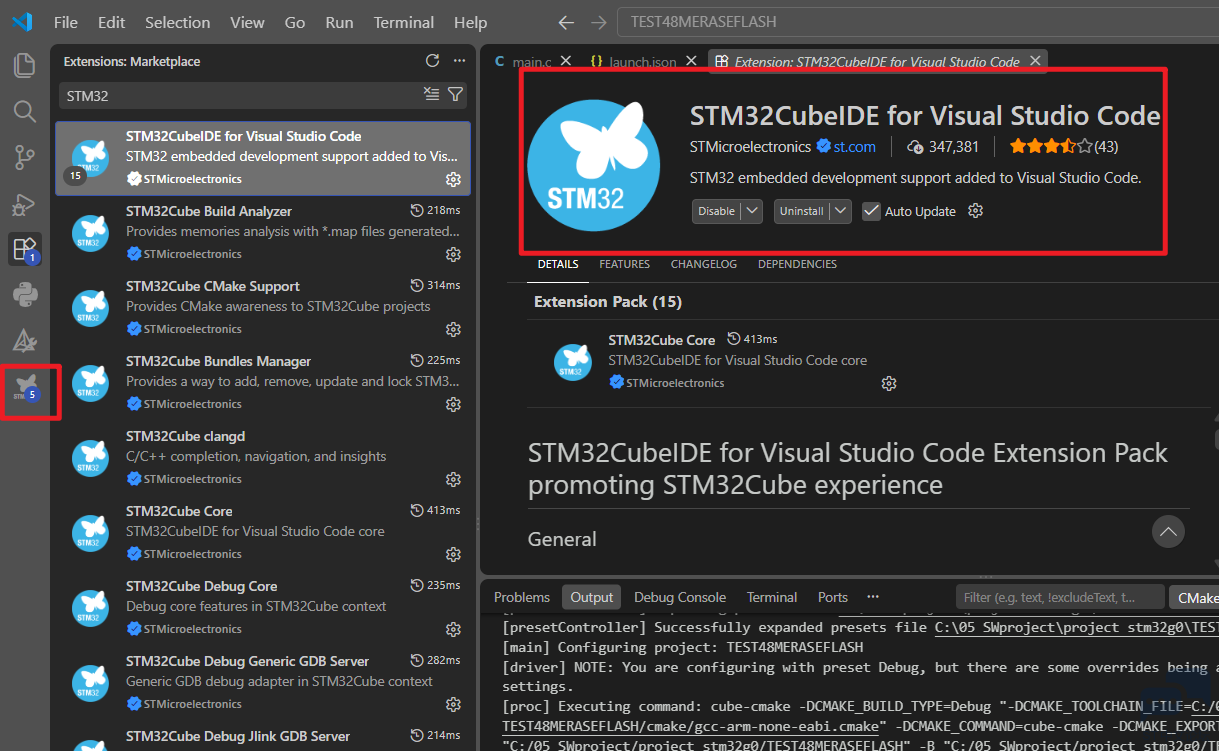Open the Source Control view

24,157
